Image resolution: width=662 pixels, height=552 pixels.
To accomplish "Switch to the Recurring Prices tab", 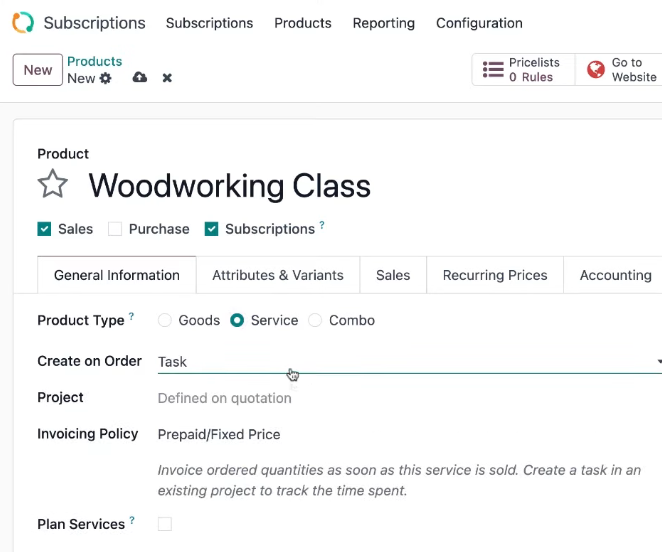I will click(x=495, y=275).
